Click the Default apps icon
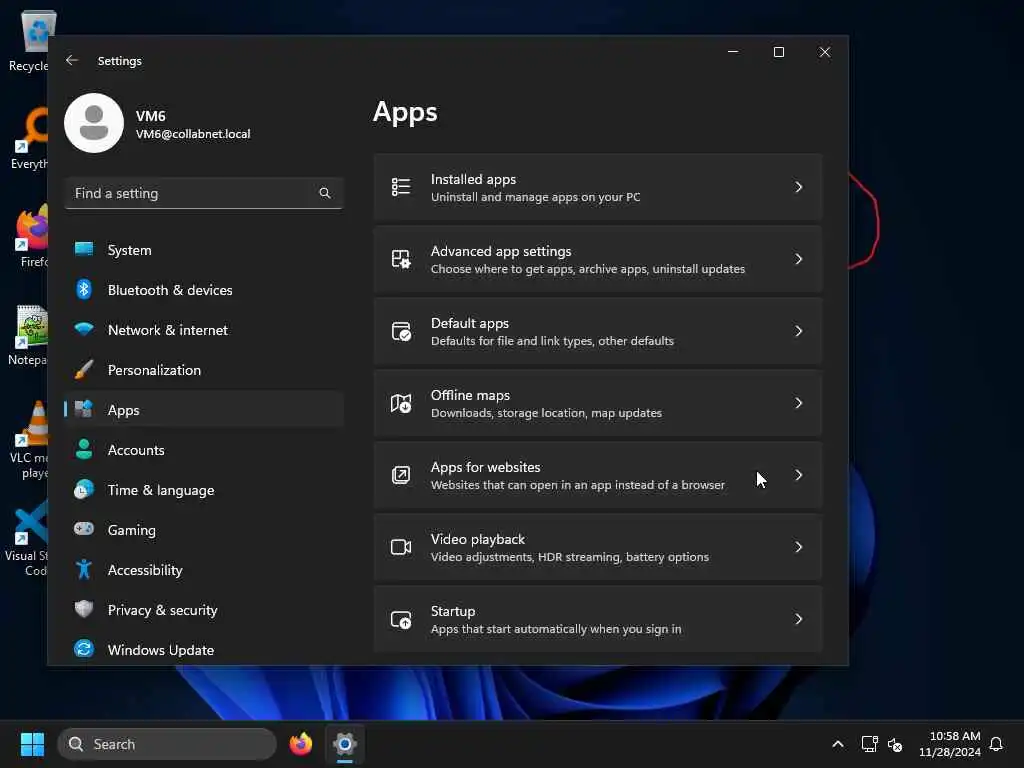The height and width of the screenshot is (768, 1024). (x=401, y=331)
